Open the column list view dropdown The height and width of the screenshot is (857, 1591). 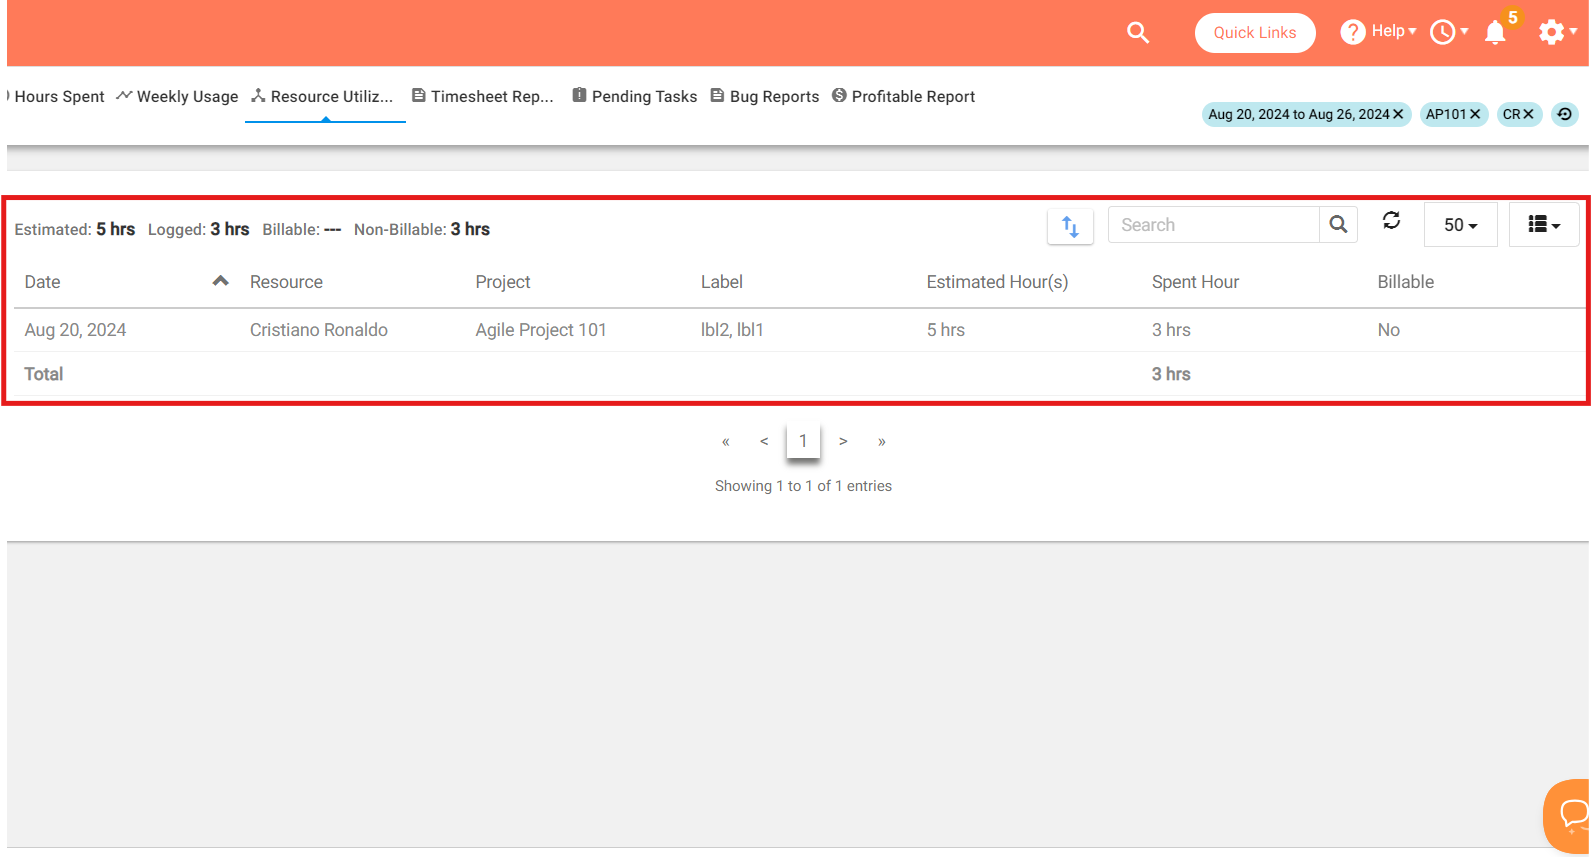[1543, 225]
